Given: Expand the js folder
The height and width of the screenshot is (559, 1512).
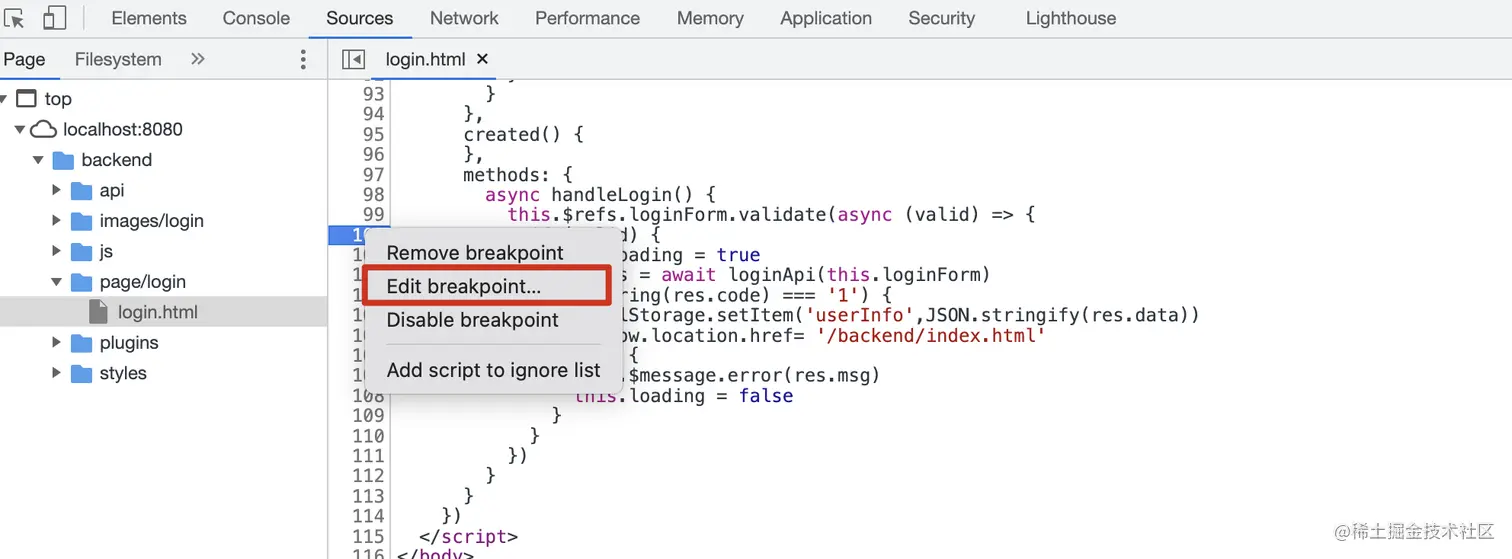Looking at the screenshot, I should point(57,251).
